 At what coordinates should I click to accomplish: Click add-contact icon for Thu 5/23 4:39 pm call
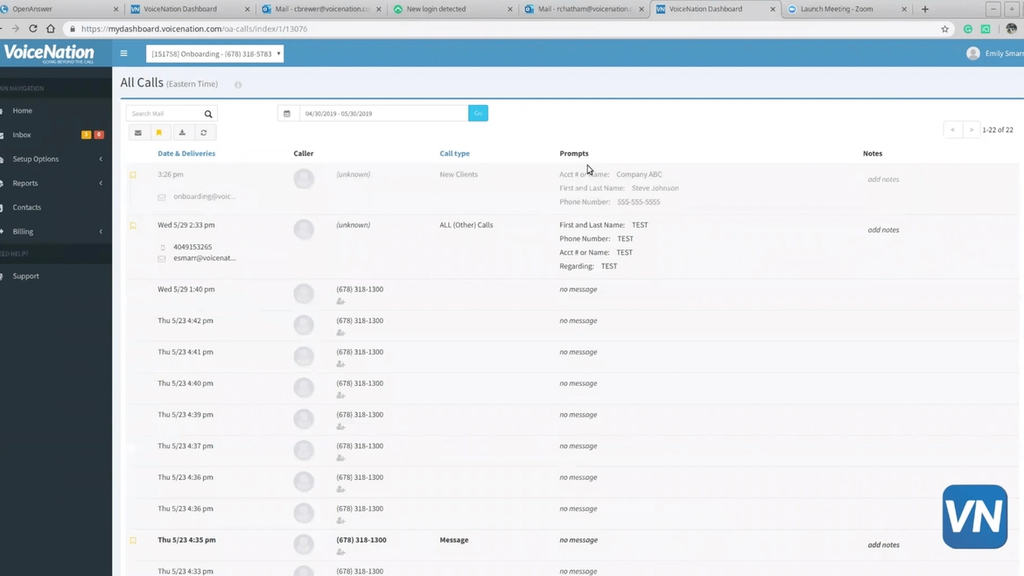pyautogui.click(x=340, y=426)
